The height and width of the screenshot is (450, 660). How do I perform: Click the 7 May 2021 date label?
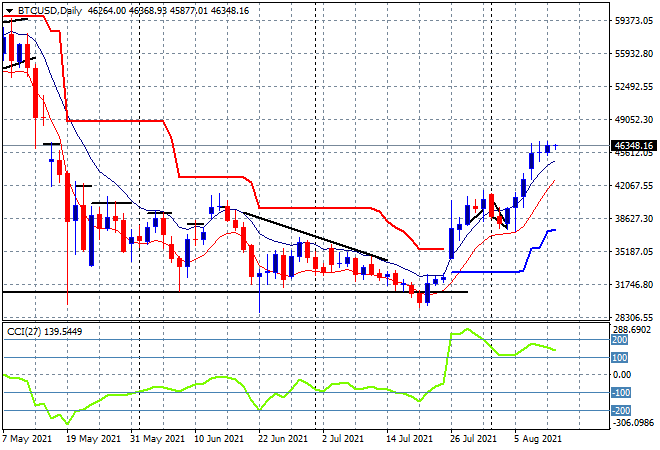click(x=27, y=438)
